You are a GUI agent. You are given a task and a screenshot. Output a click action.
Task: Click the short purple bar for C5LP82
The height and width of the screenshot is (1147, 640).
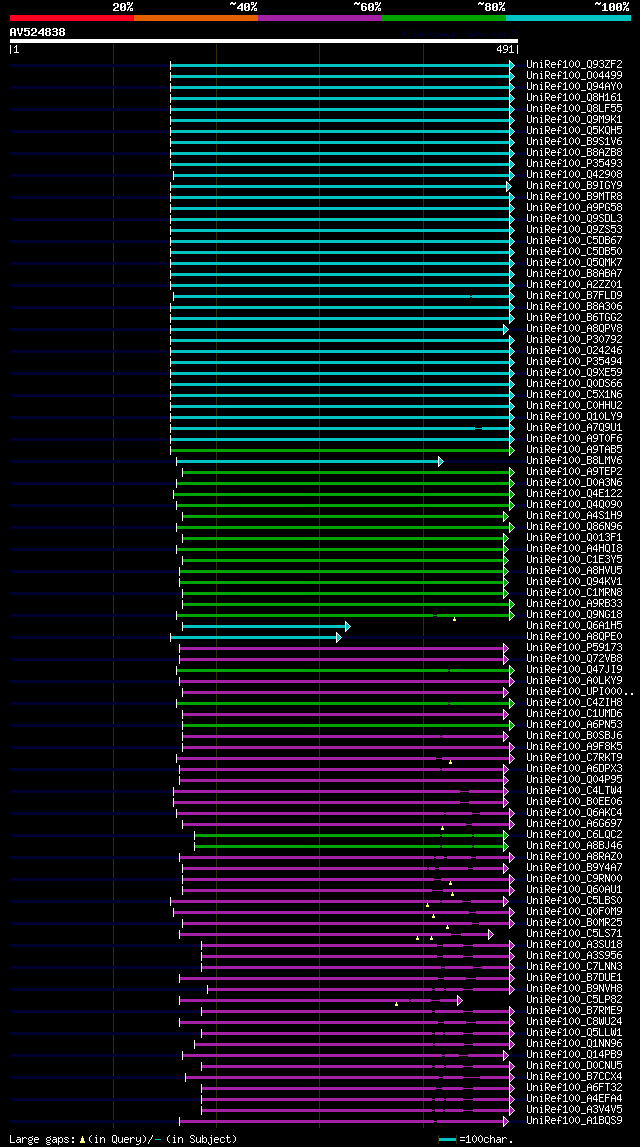(321, 1000)
